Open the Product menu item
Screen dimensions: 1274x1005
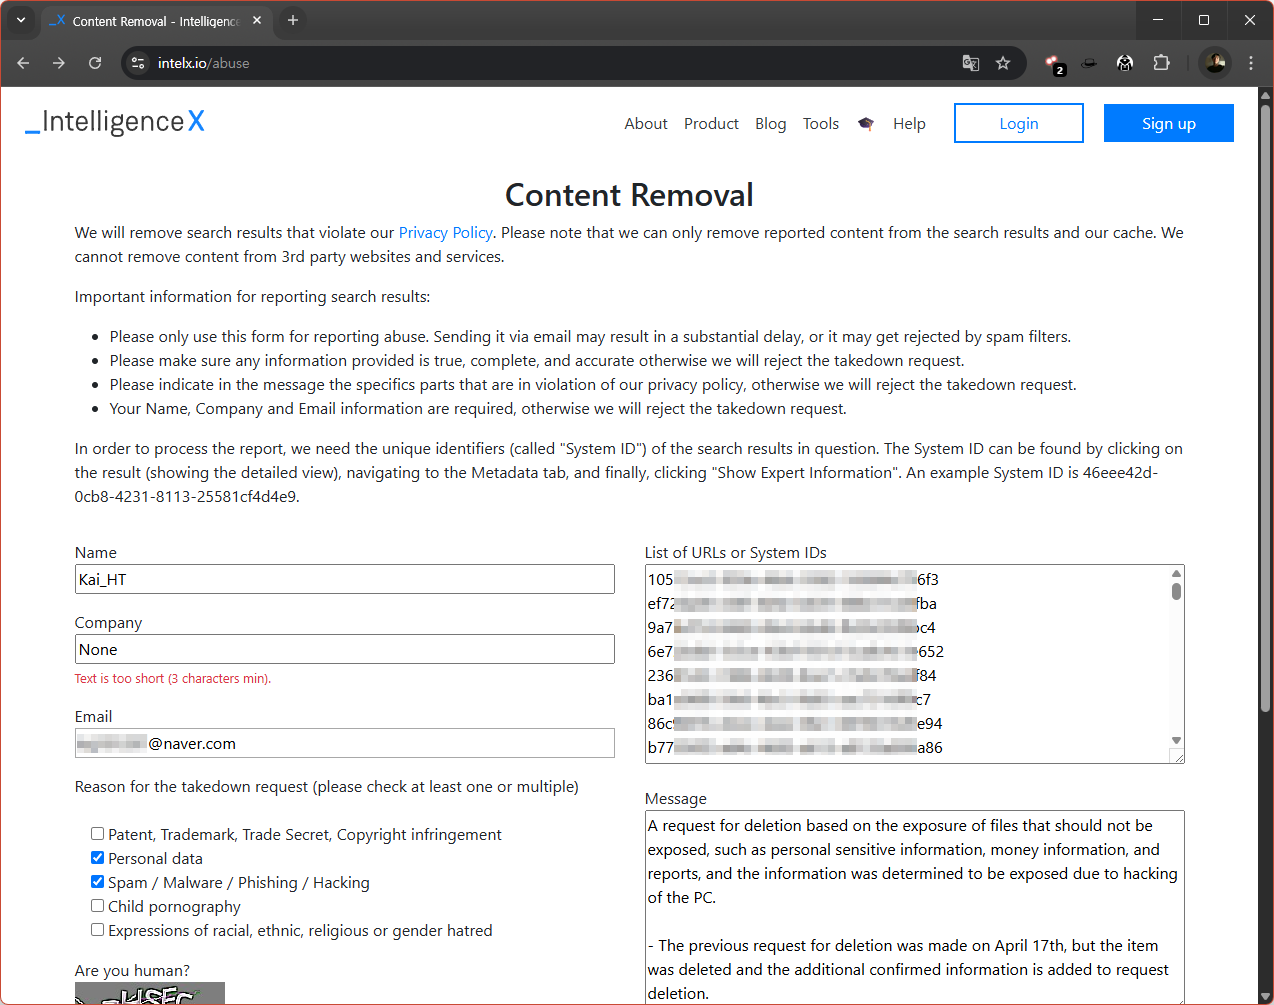pos(711,124)
